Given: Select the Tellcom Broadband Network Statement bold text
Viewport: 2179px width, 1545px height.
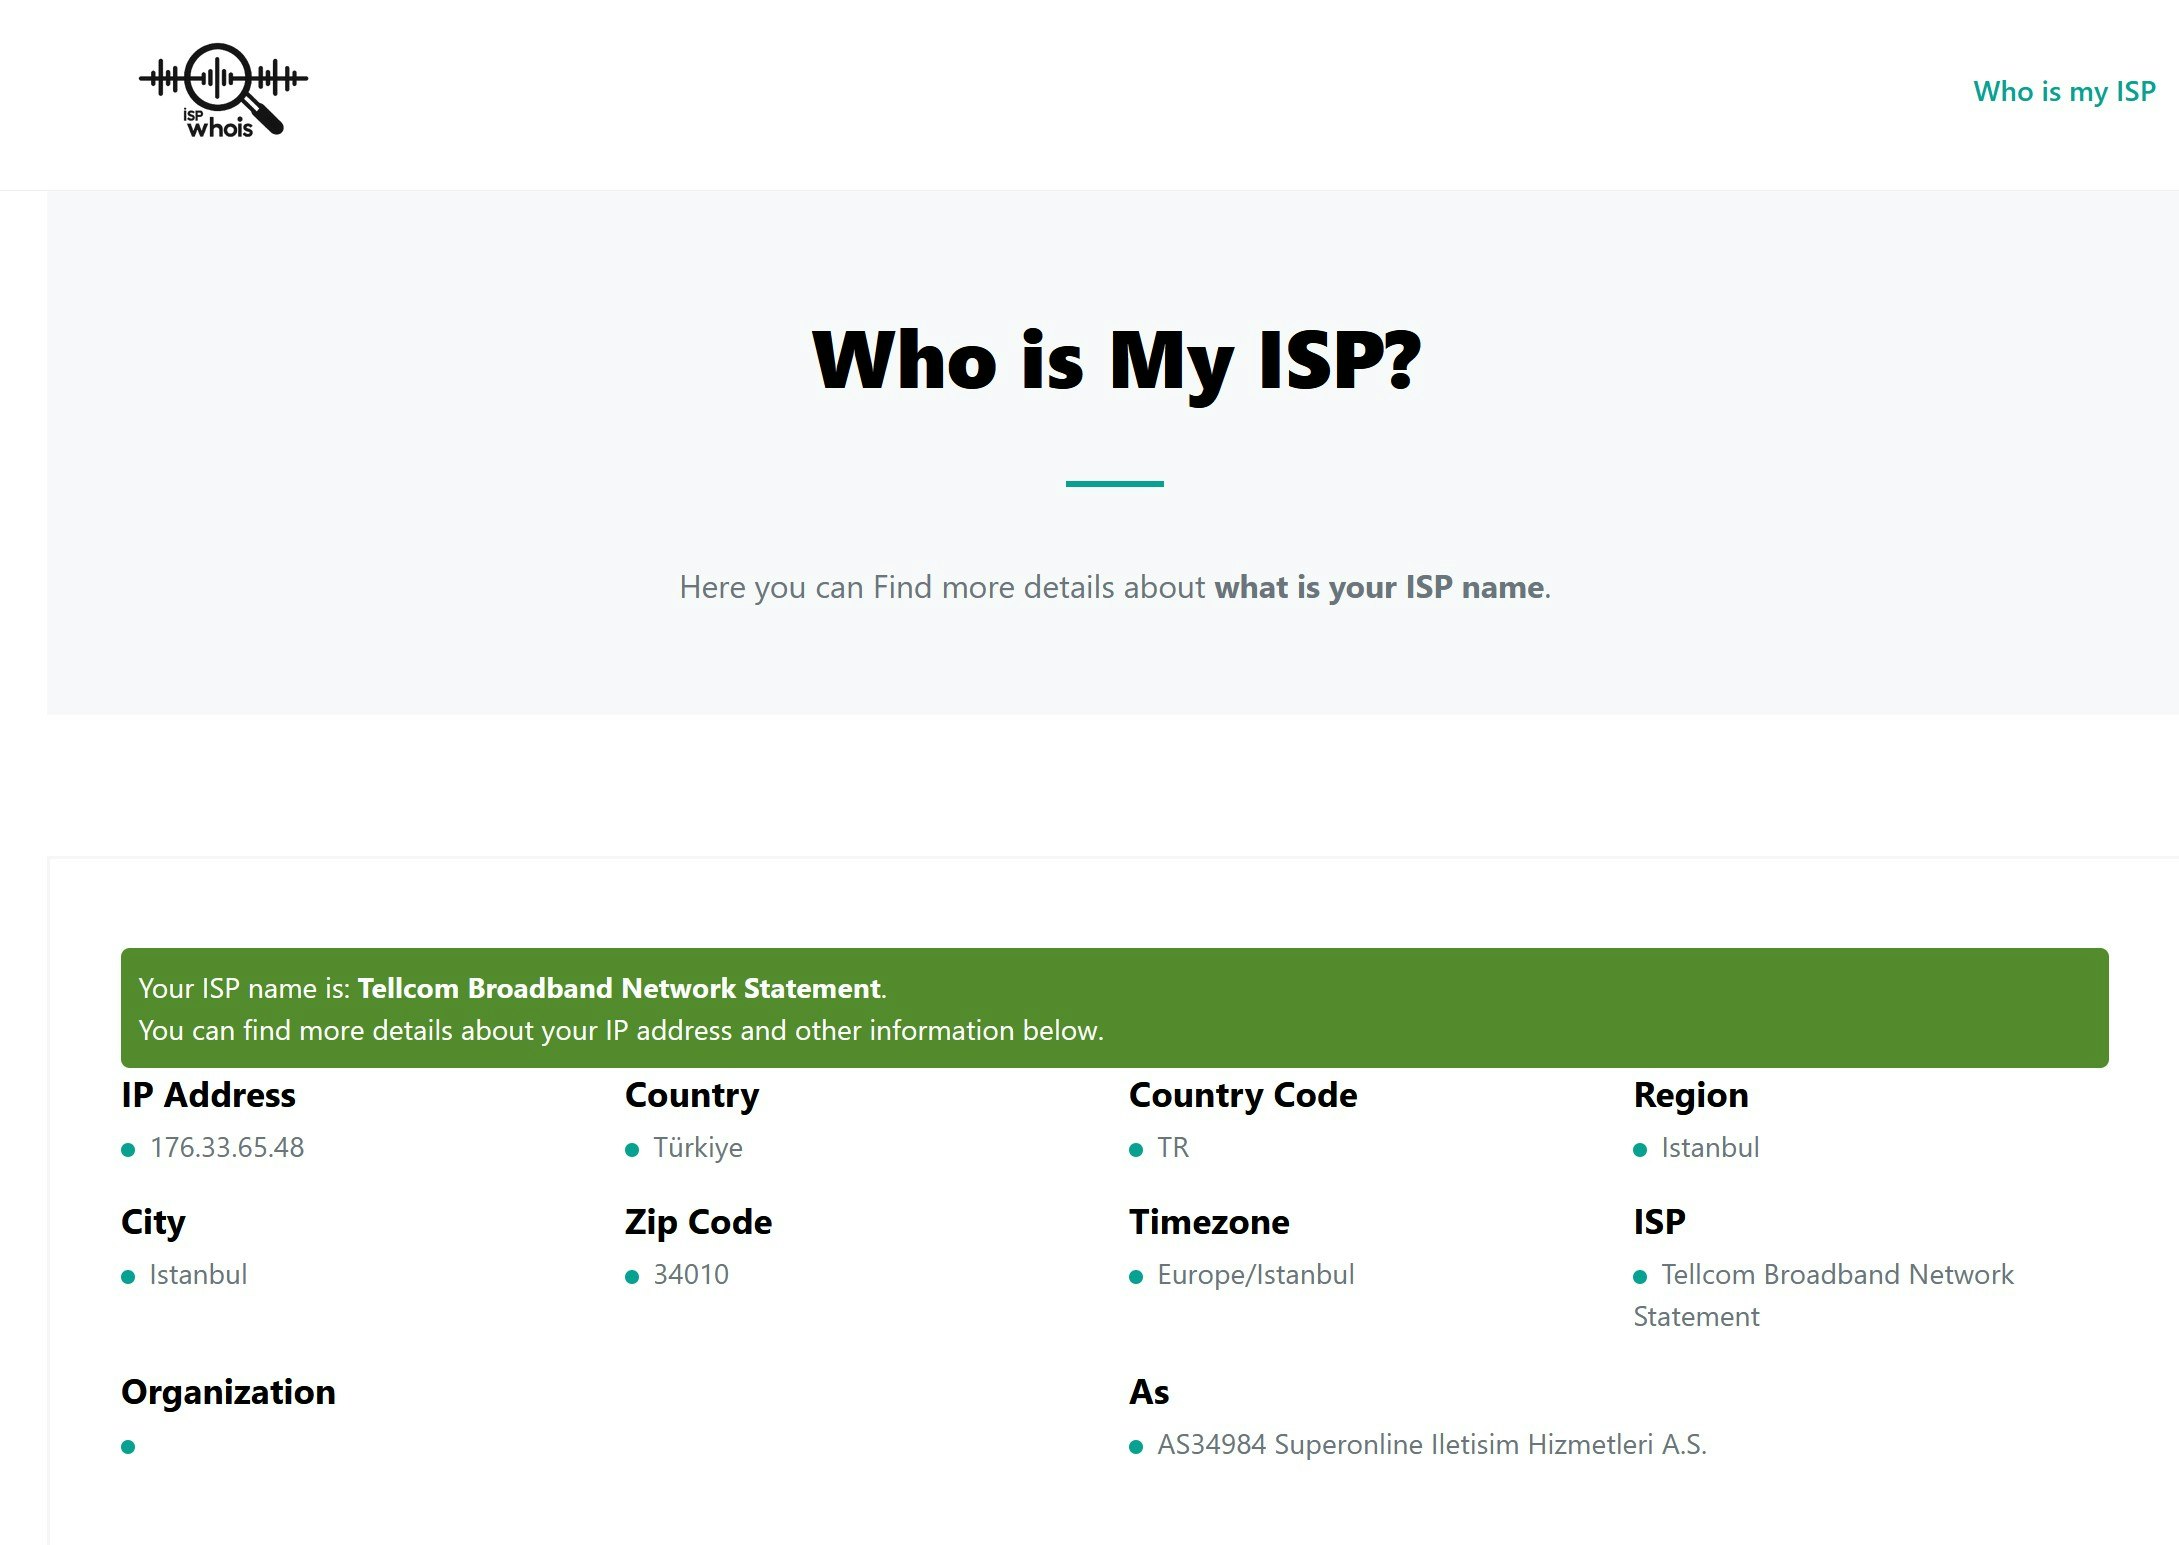Looking at the screenshot, I should 619,988.
